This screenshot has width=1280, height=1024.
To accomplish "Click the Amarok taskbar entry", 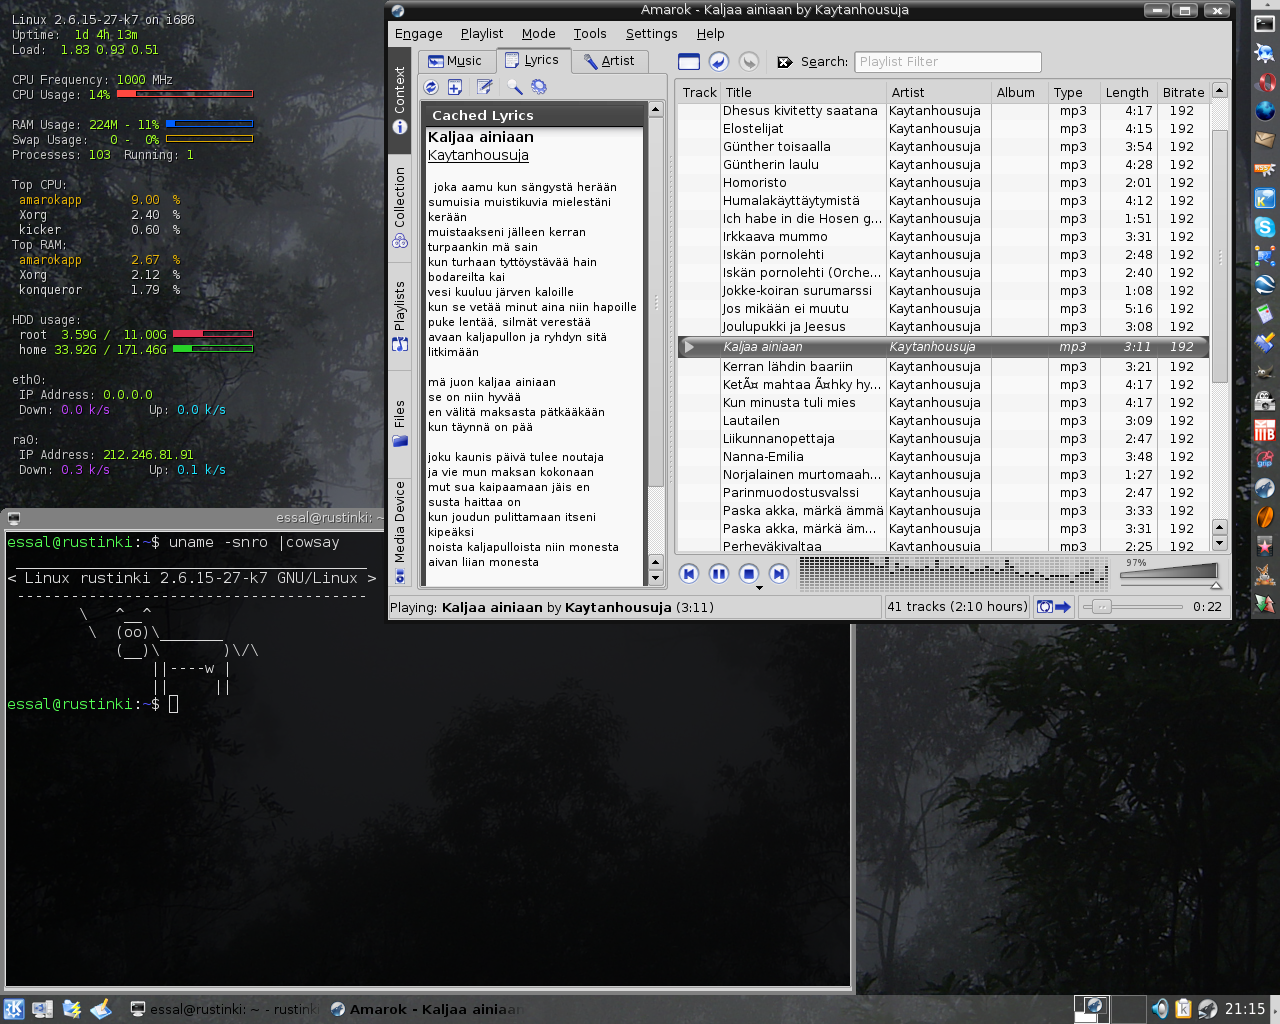I will [x=425, y=1009].
